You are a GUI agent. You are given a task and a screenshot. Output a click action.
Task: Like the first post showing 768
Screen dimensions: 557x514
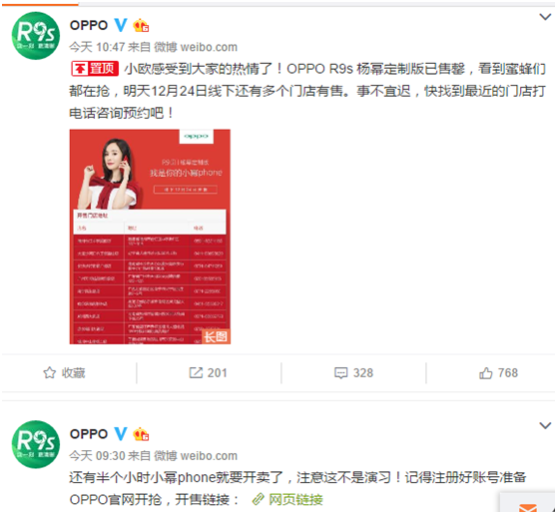pyautogui.click(x=498, y=373)
